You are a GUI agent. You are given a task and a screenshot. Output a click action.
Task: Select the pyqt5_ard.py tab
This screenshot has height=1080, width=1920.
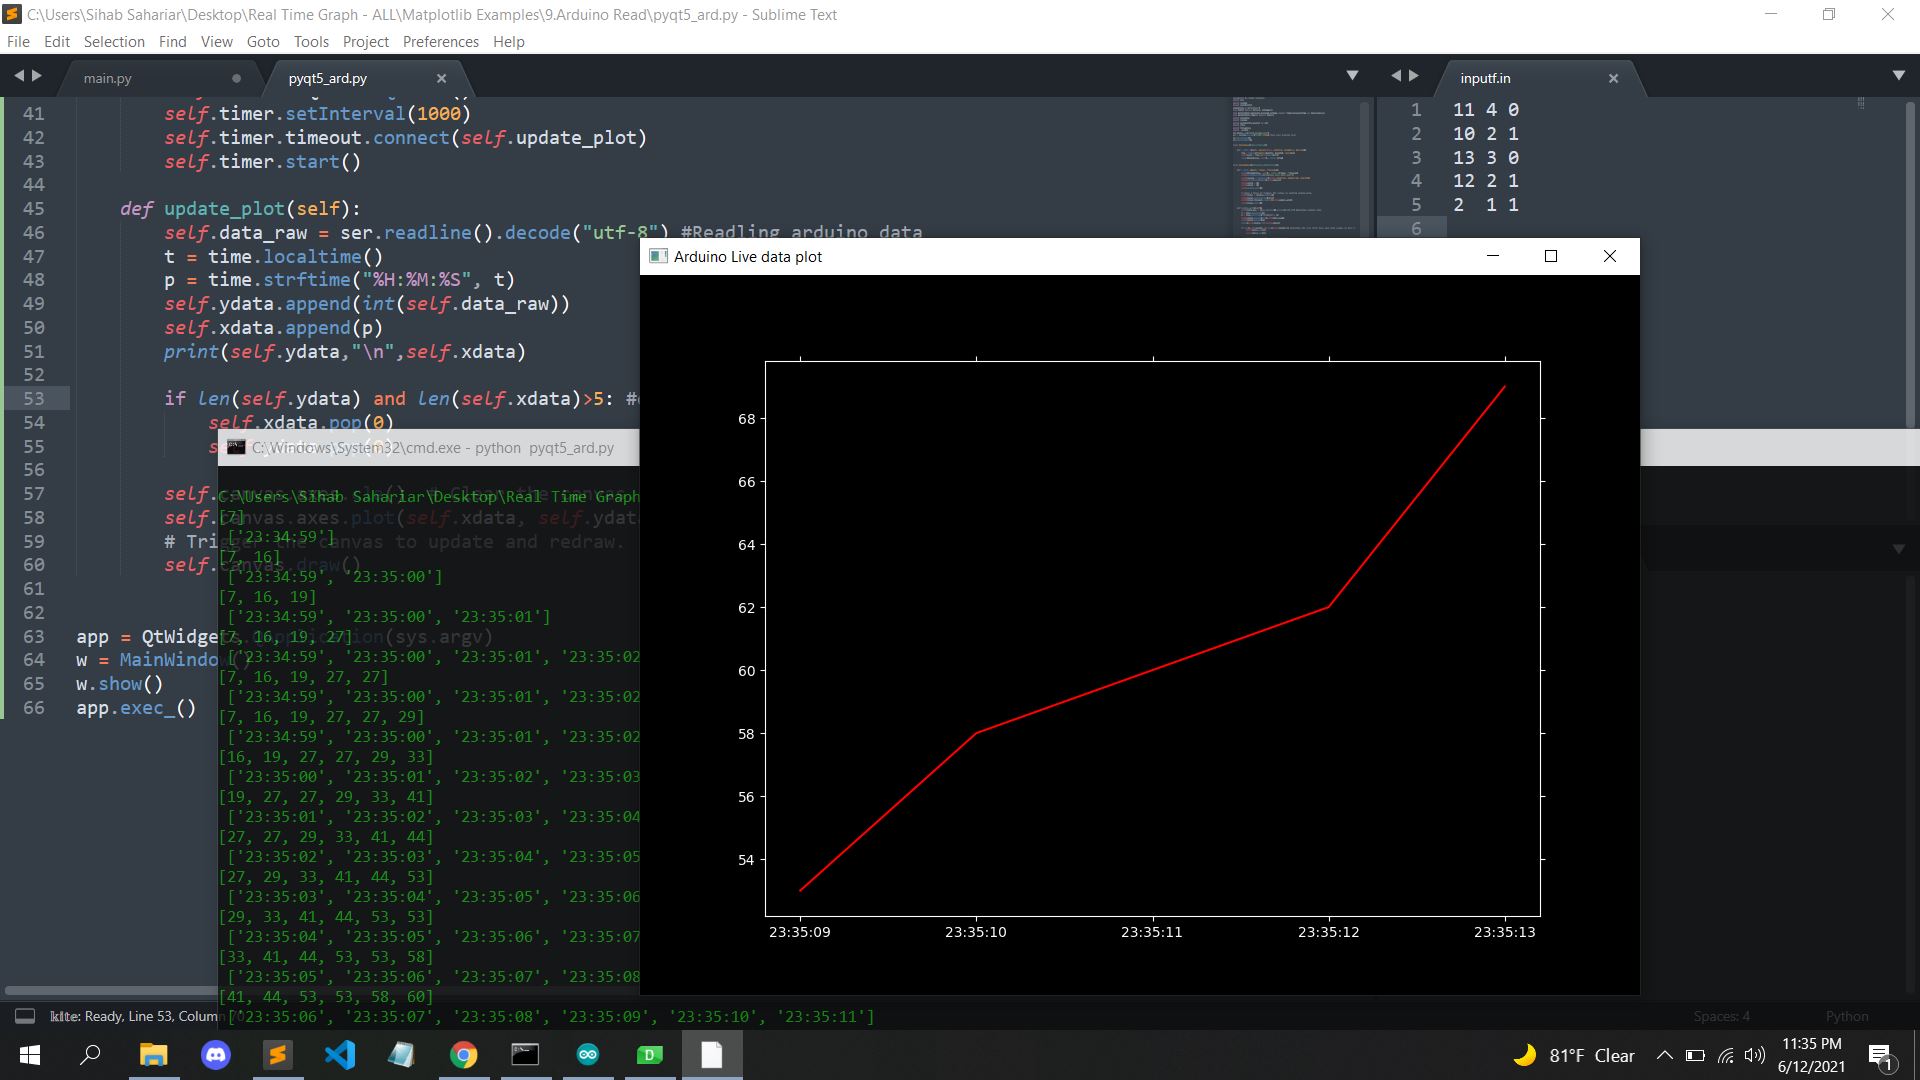(365, 78)
